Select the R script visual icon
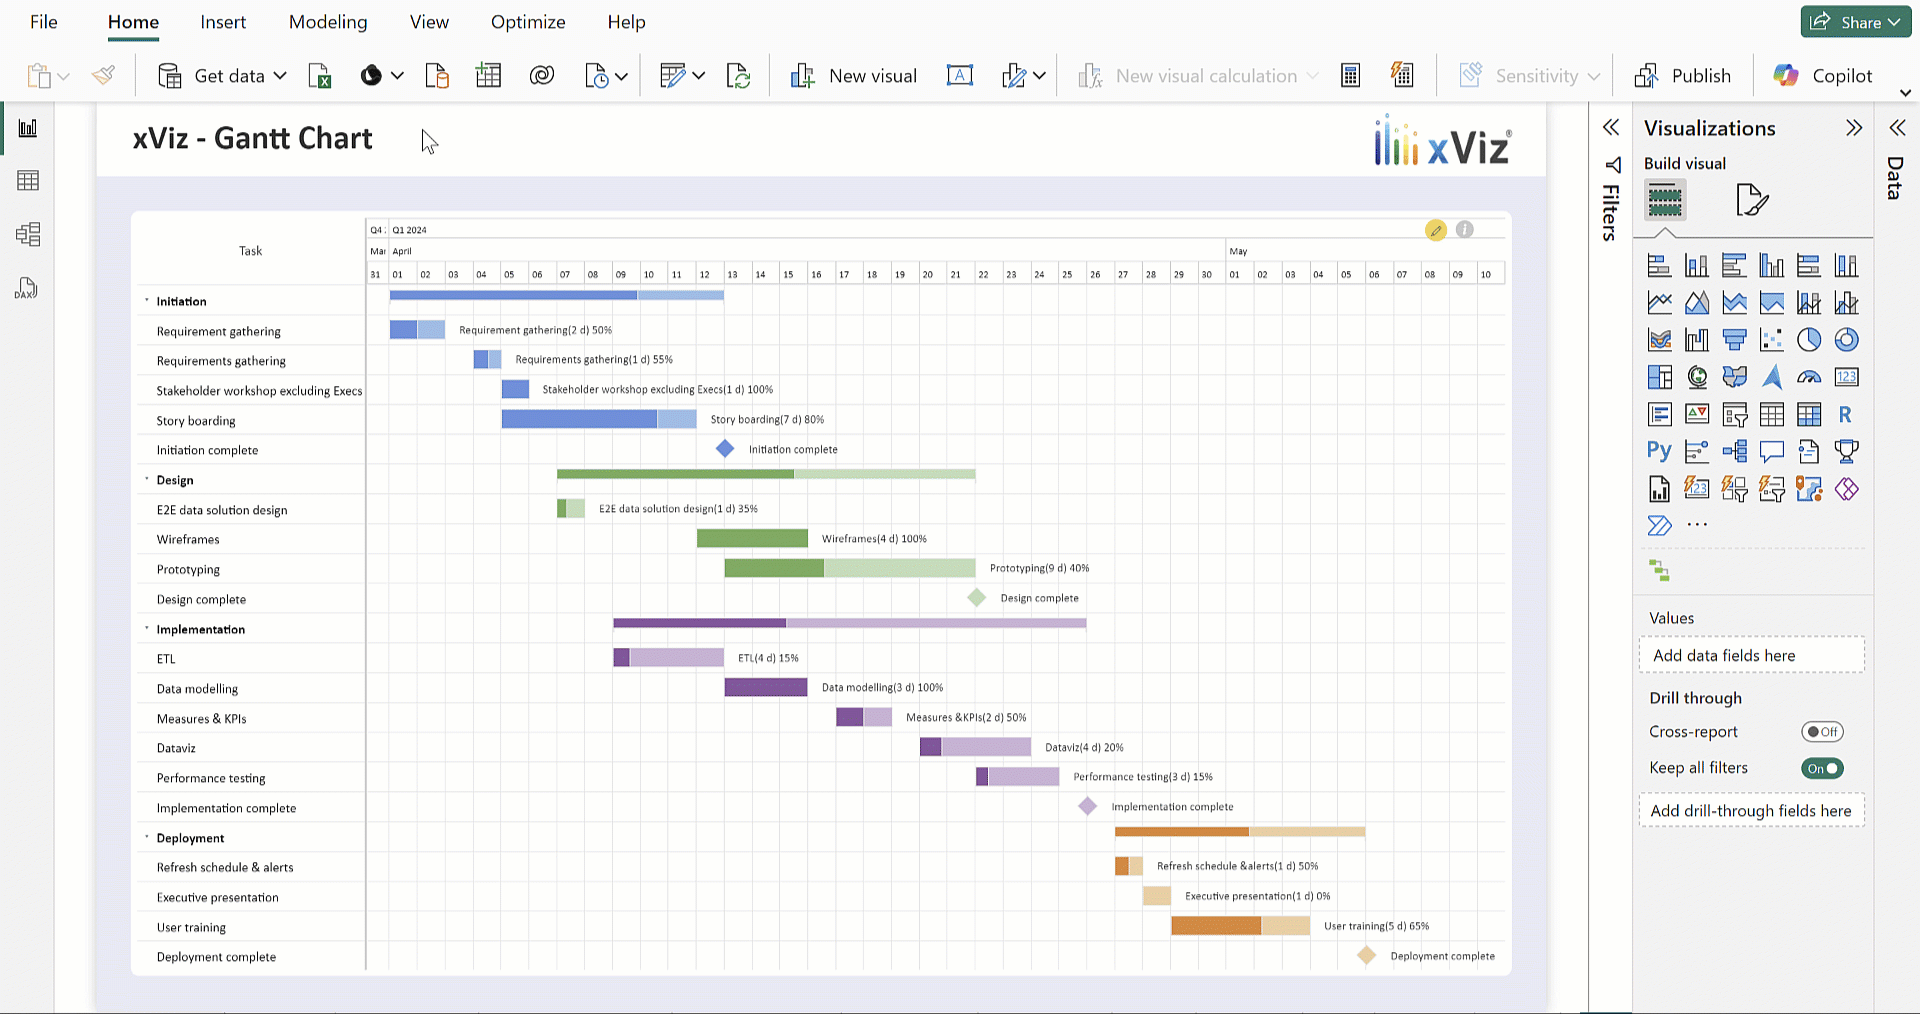Screen dimensions: 1920x1014 [x=1845, y=414]
